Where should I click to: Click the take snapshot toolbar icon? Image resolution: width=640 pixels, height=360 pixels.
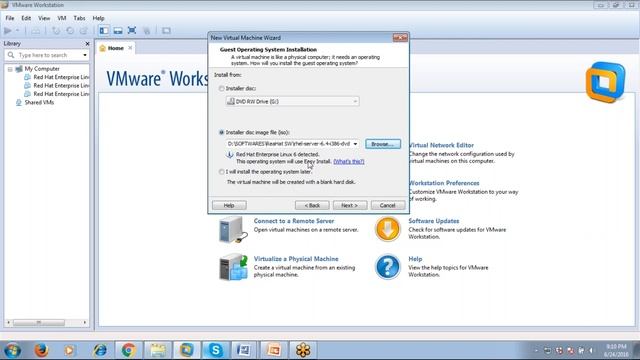[56, 31]
